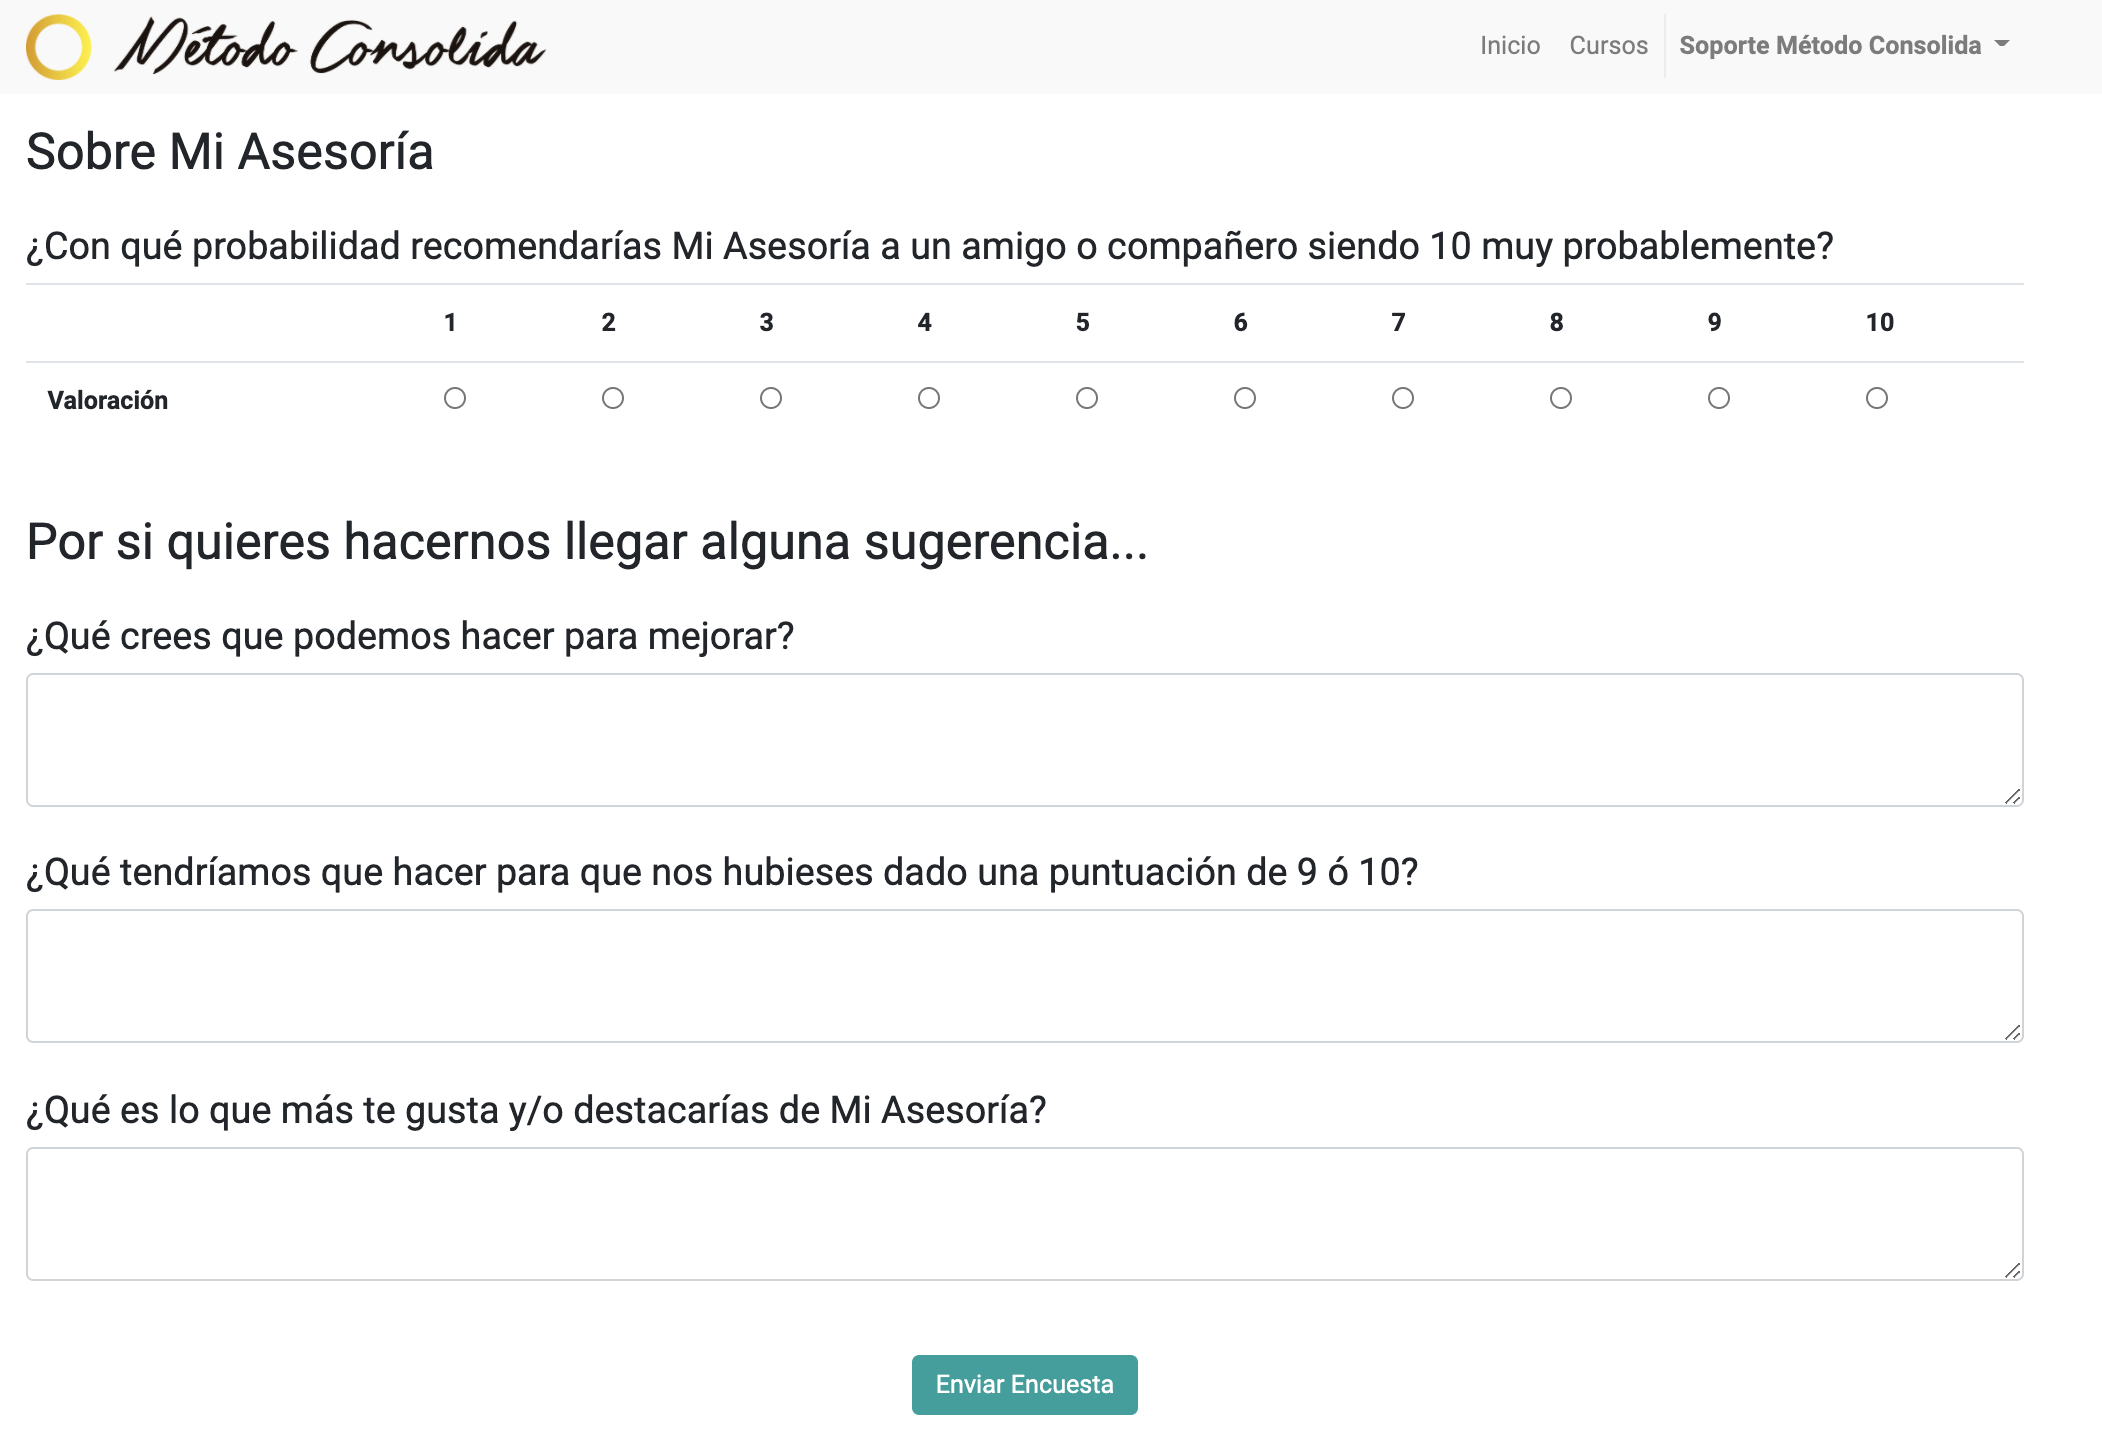Go to the Cursos page
The height and width of the screenshot is (1456, 2102).
click(x=1608, y=46)
